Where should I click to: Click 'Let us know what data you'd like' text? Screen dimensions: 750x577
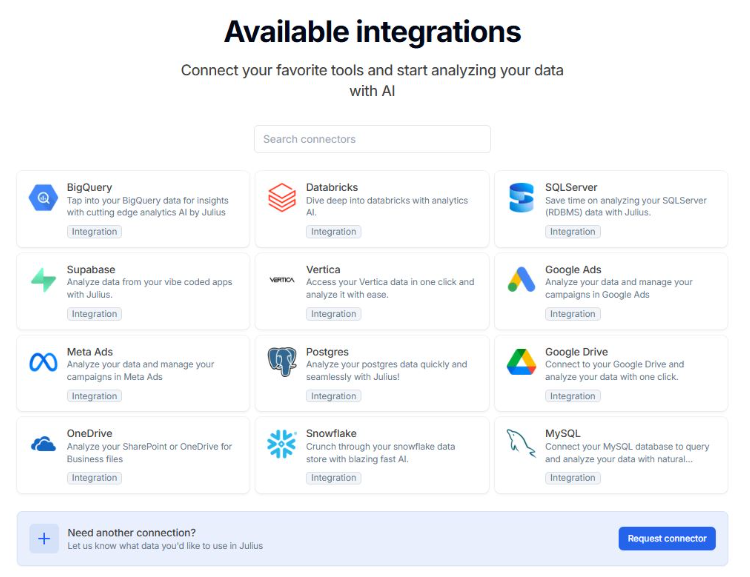coord(165,546)
